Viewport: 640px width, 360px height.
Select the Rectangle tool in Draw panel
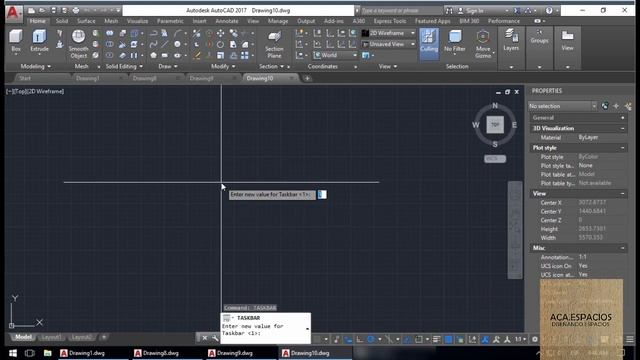tap(164, 55)
